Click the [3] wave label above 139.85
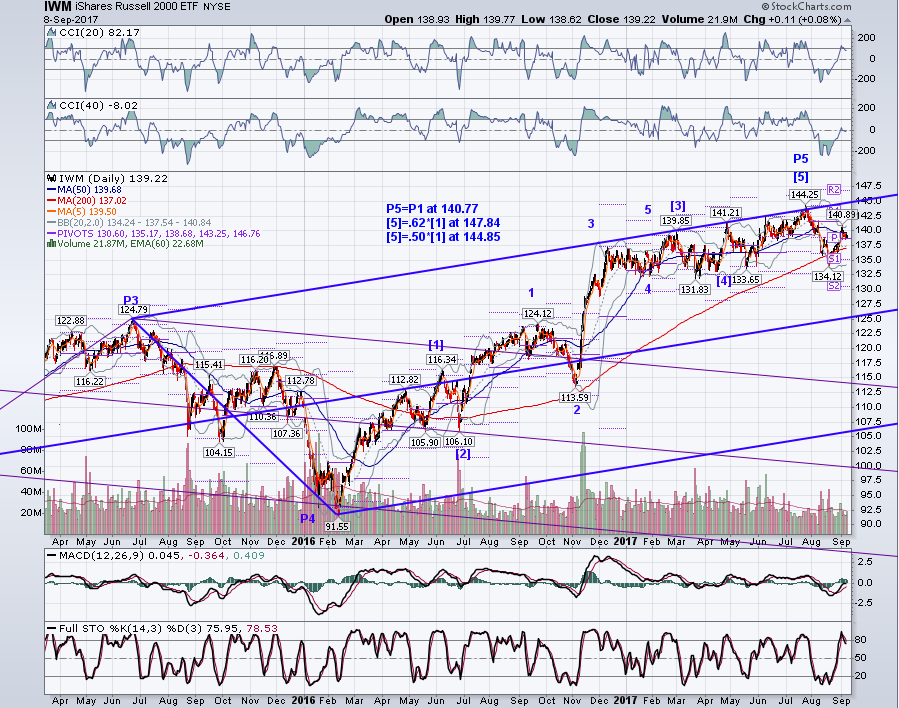This screenshot has height=708, width=899. coord(678,205)
